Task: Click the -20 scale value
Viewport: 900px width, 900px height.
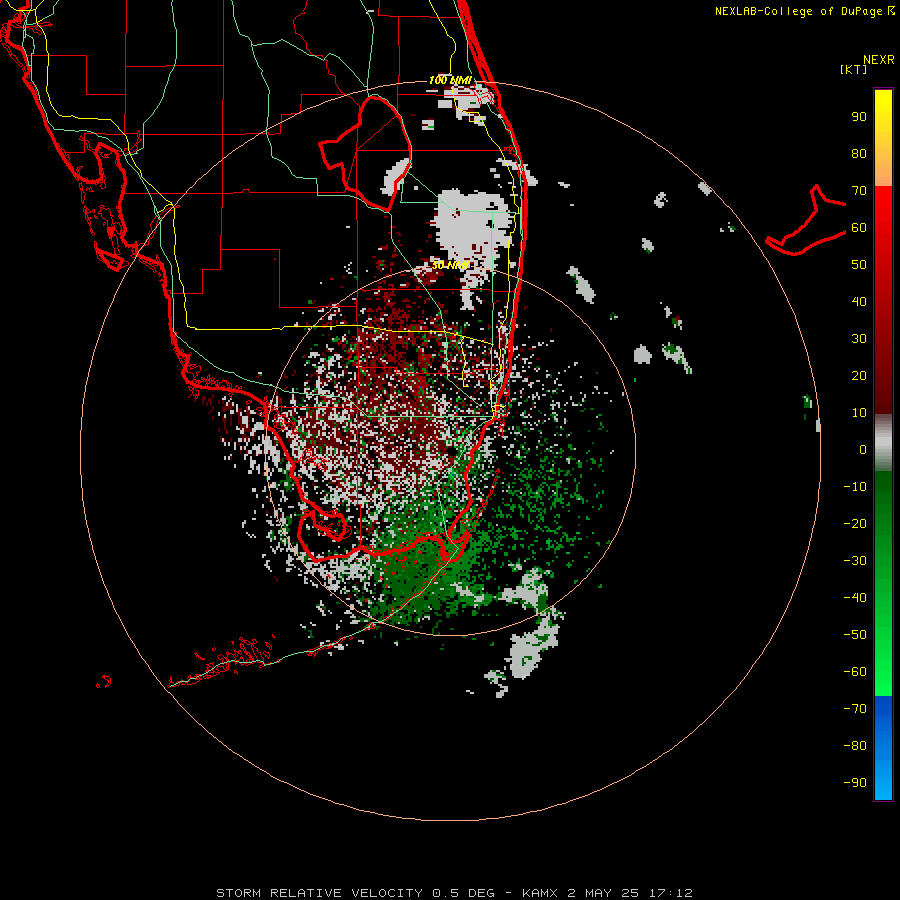Action: (855, 524)
